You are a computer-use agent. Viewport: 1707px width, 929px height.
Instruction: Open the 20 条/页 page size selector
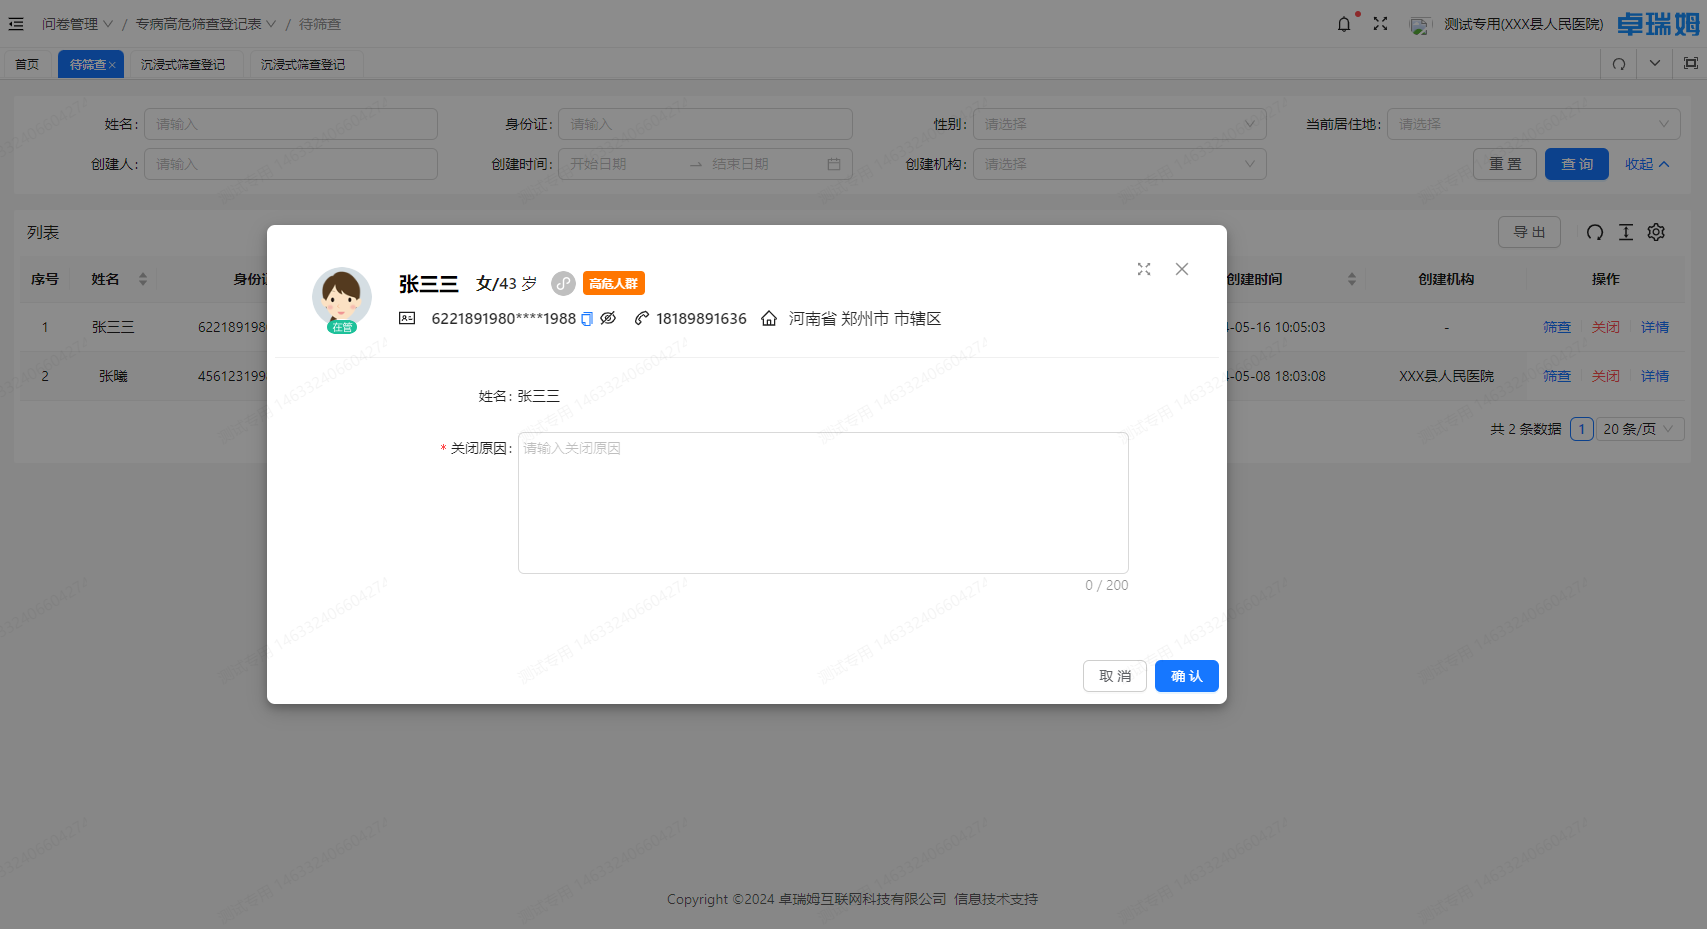tap(1639, 429)
